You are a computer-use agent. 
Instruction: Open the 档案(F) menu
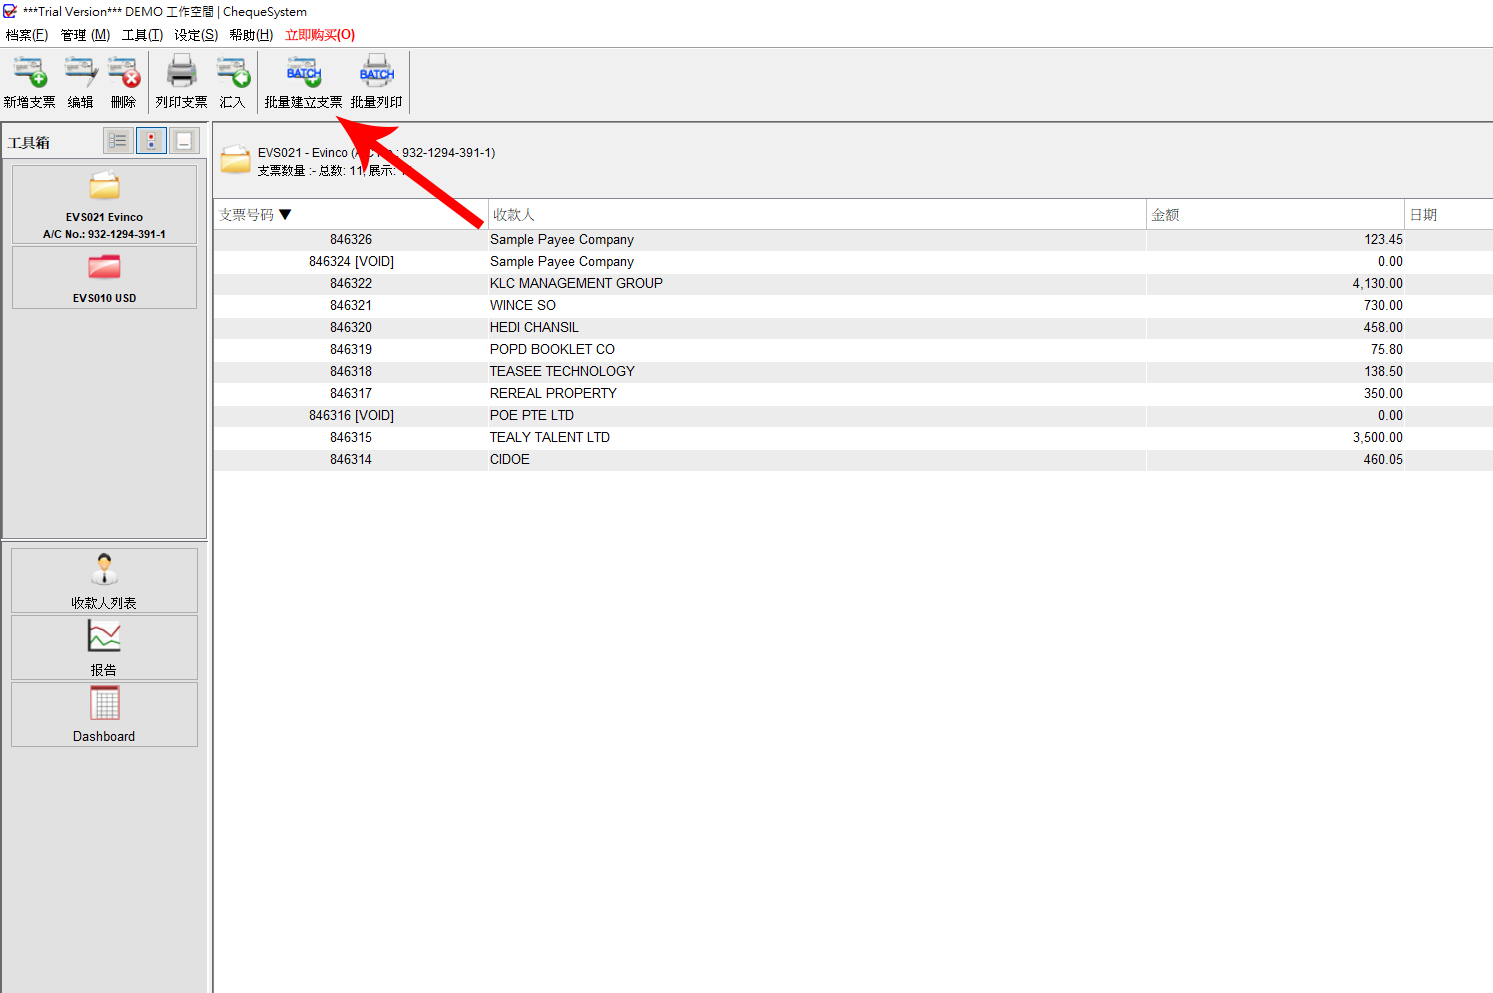pos(27,35)
